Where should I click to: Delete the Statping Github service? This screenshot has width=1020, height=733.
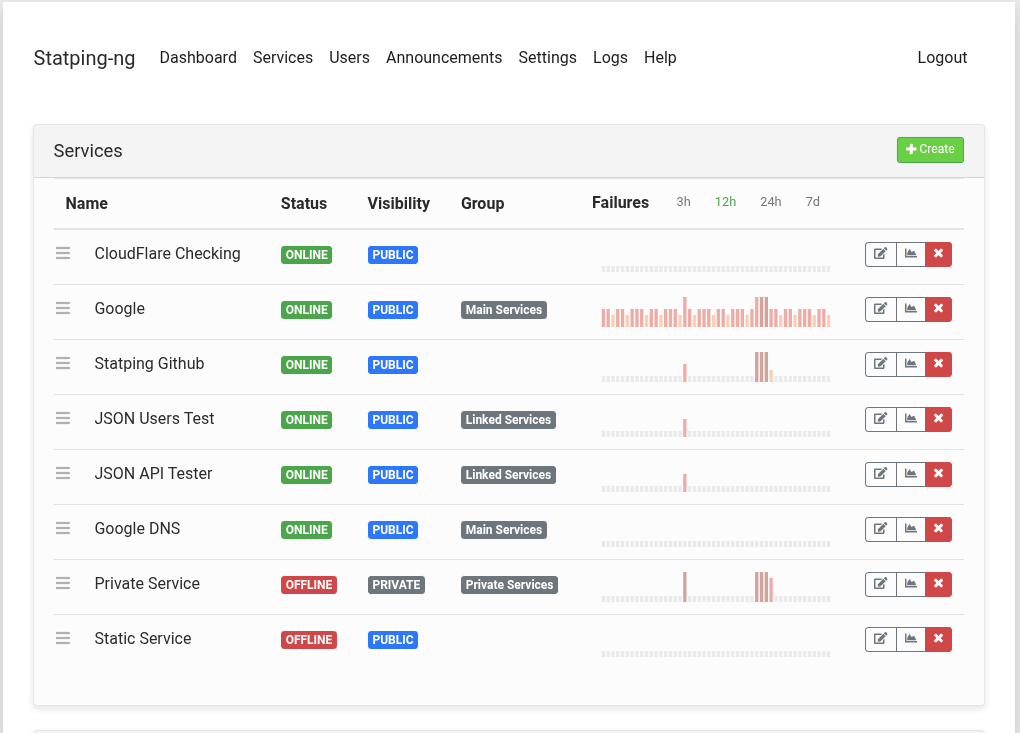click(938, 364)
